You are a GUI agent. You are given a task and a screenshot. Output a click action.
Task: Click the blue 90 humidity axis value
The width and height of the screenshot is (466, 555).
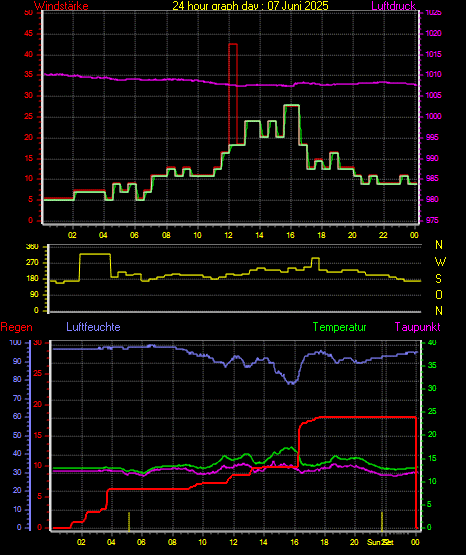tap(17, 361)
